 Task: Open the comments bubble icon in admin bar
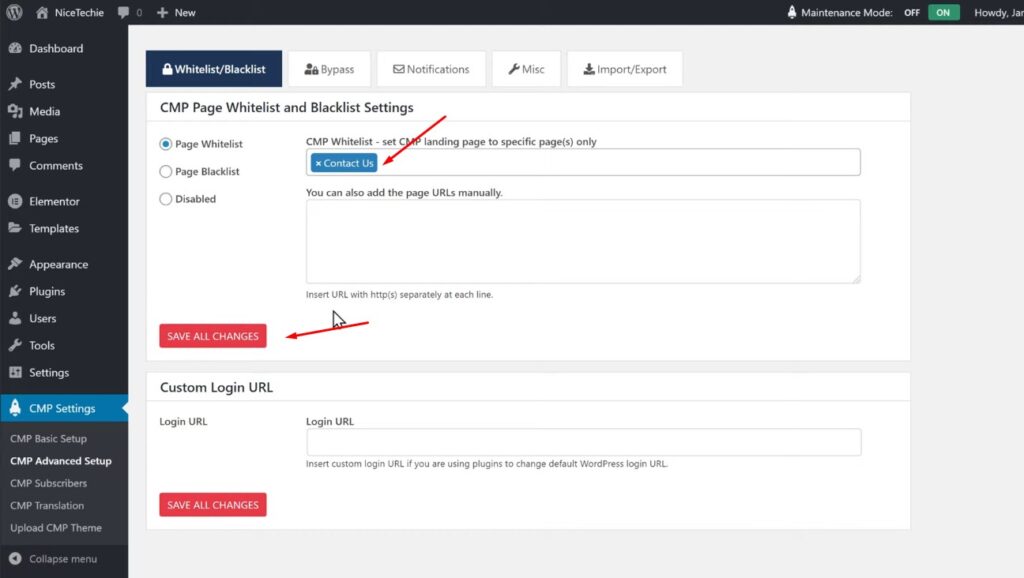click(x=123, y=13)
